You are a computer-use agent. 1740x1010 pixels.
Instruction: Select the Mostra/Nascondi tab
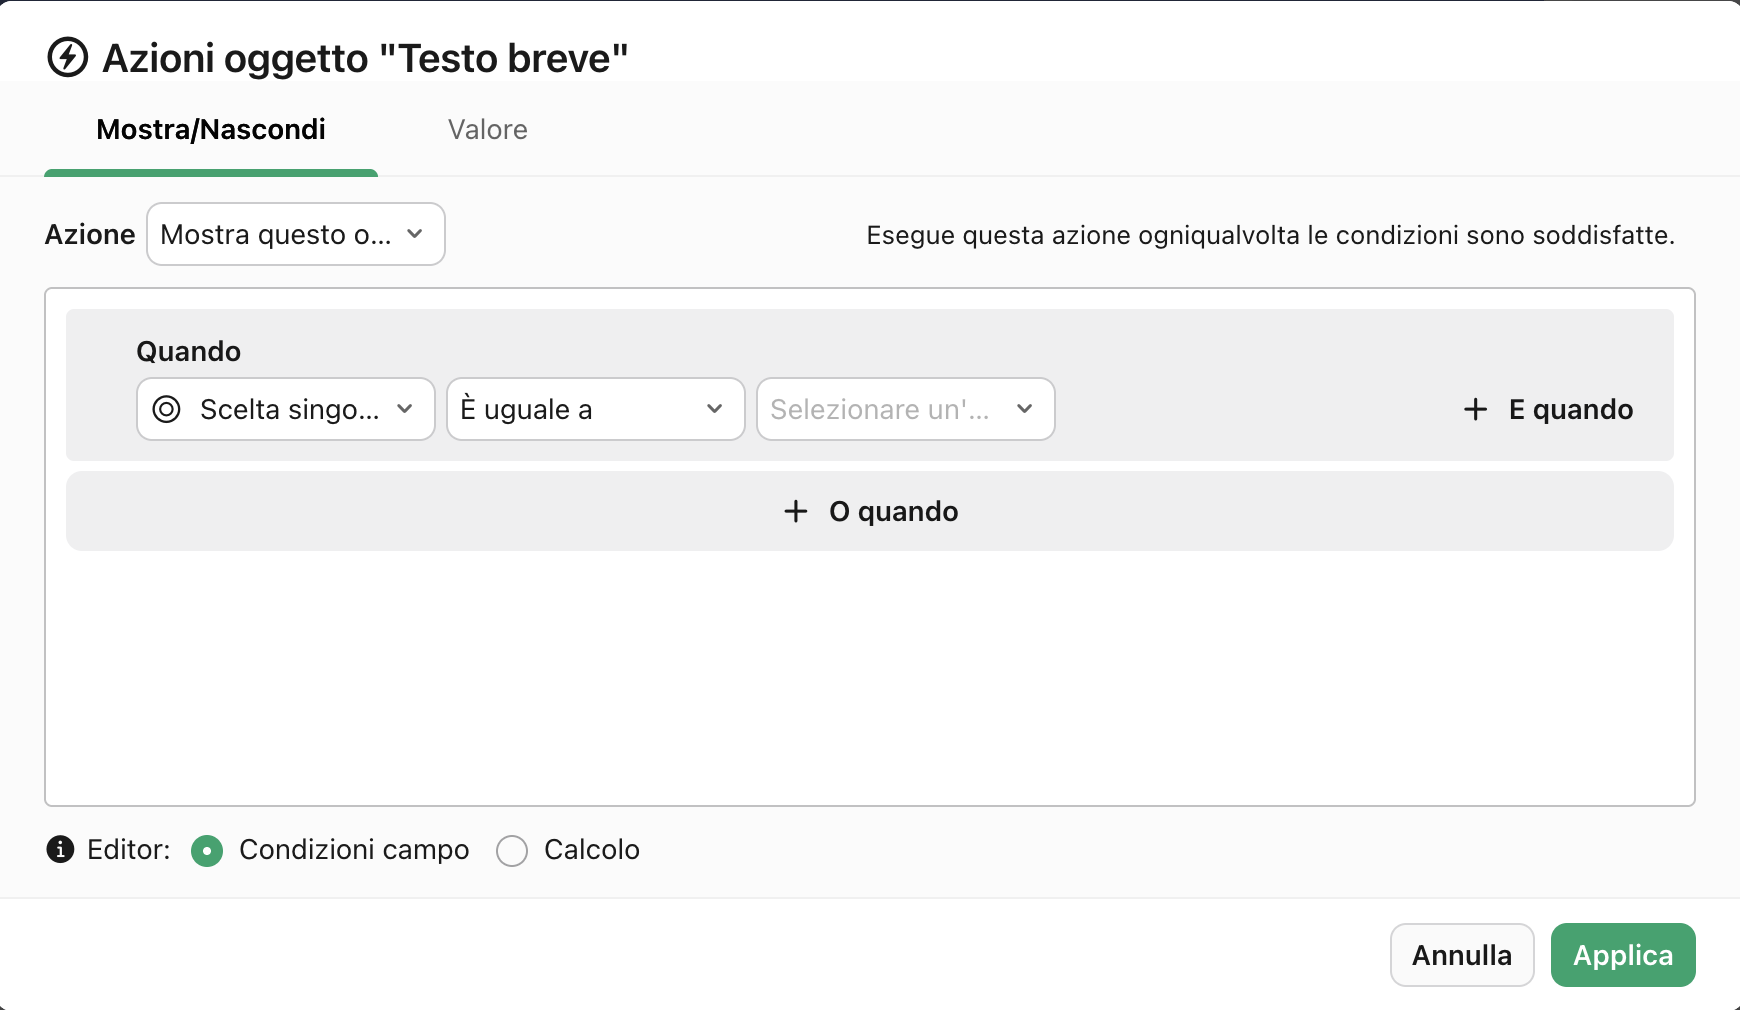point(210,129)
